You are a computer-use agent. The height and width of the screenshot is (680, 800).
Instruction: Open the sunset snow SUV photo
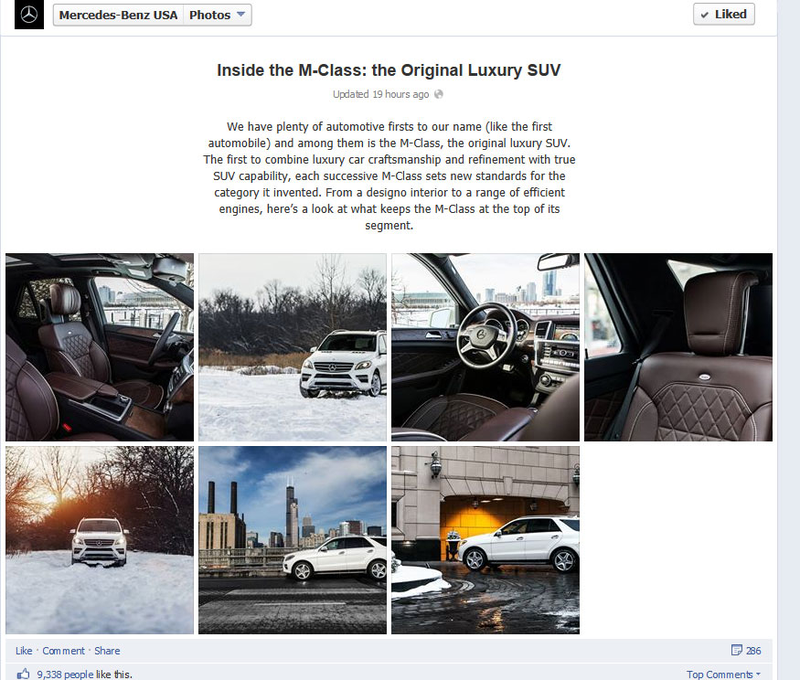pos(100,540)
